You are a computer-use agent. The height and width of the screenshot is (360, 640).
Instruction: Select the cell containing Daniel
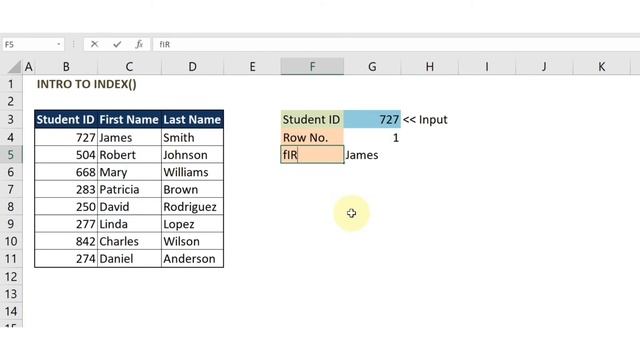click(129, 258)
